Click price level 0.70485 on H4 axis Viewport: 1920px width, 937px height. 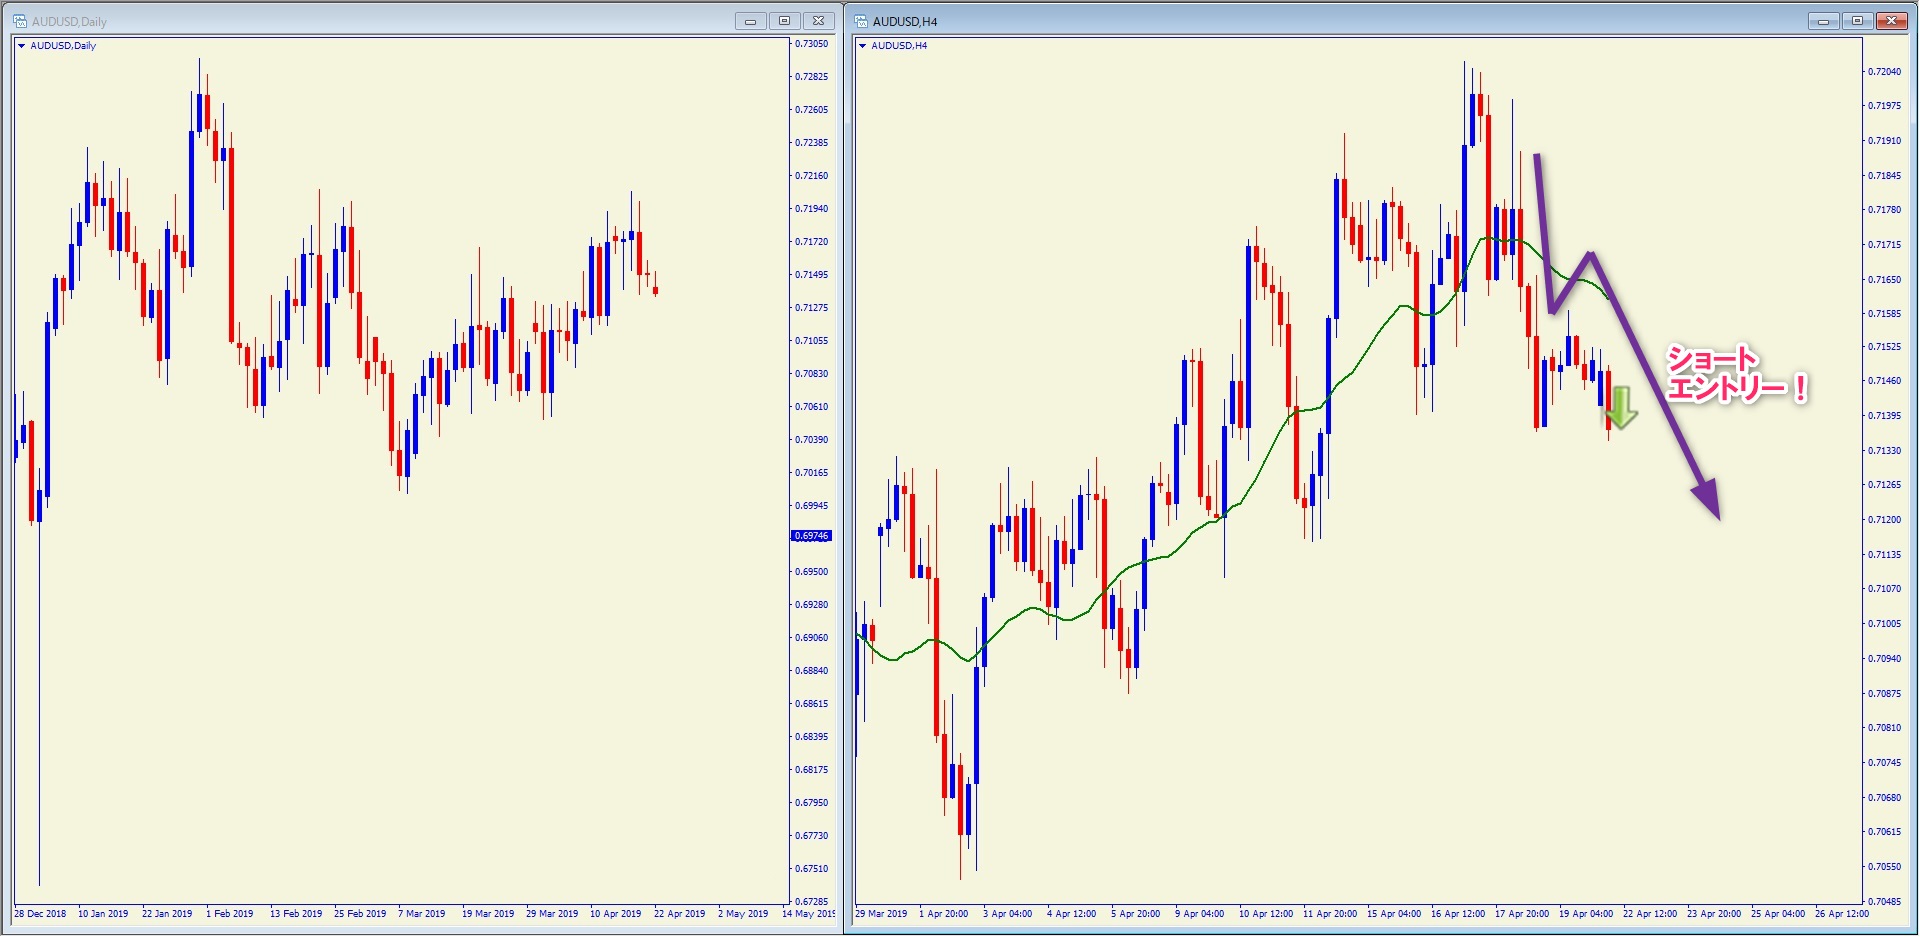(1885, 902)
